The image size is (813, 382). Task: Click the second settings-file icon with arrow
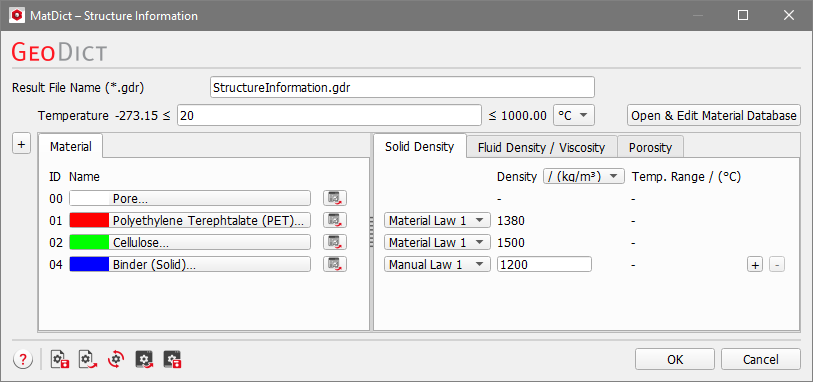[88, 359]
